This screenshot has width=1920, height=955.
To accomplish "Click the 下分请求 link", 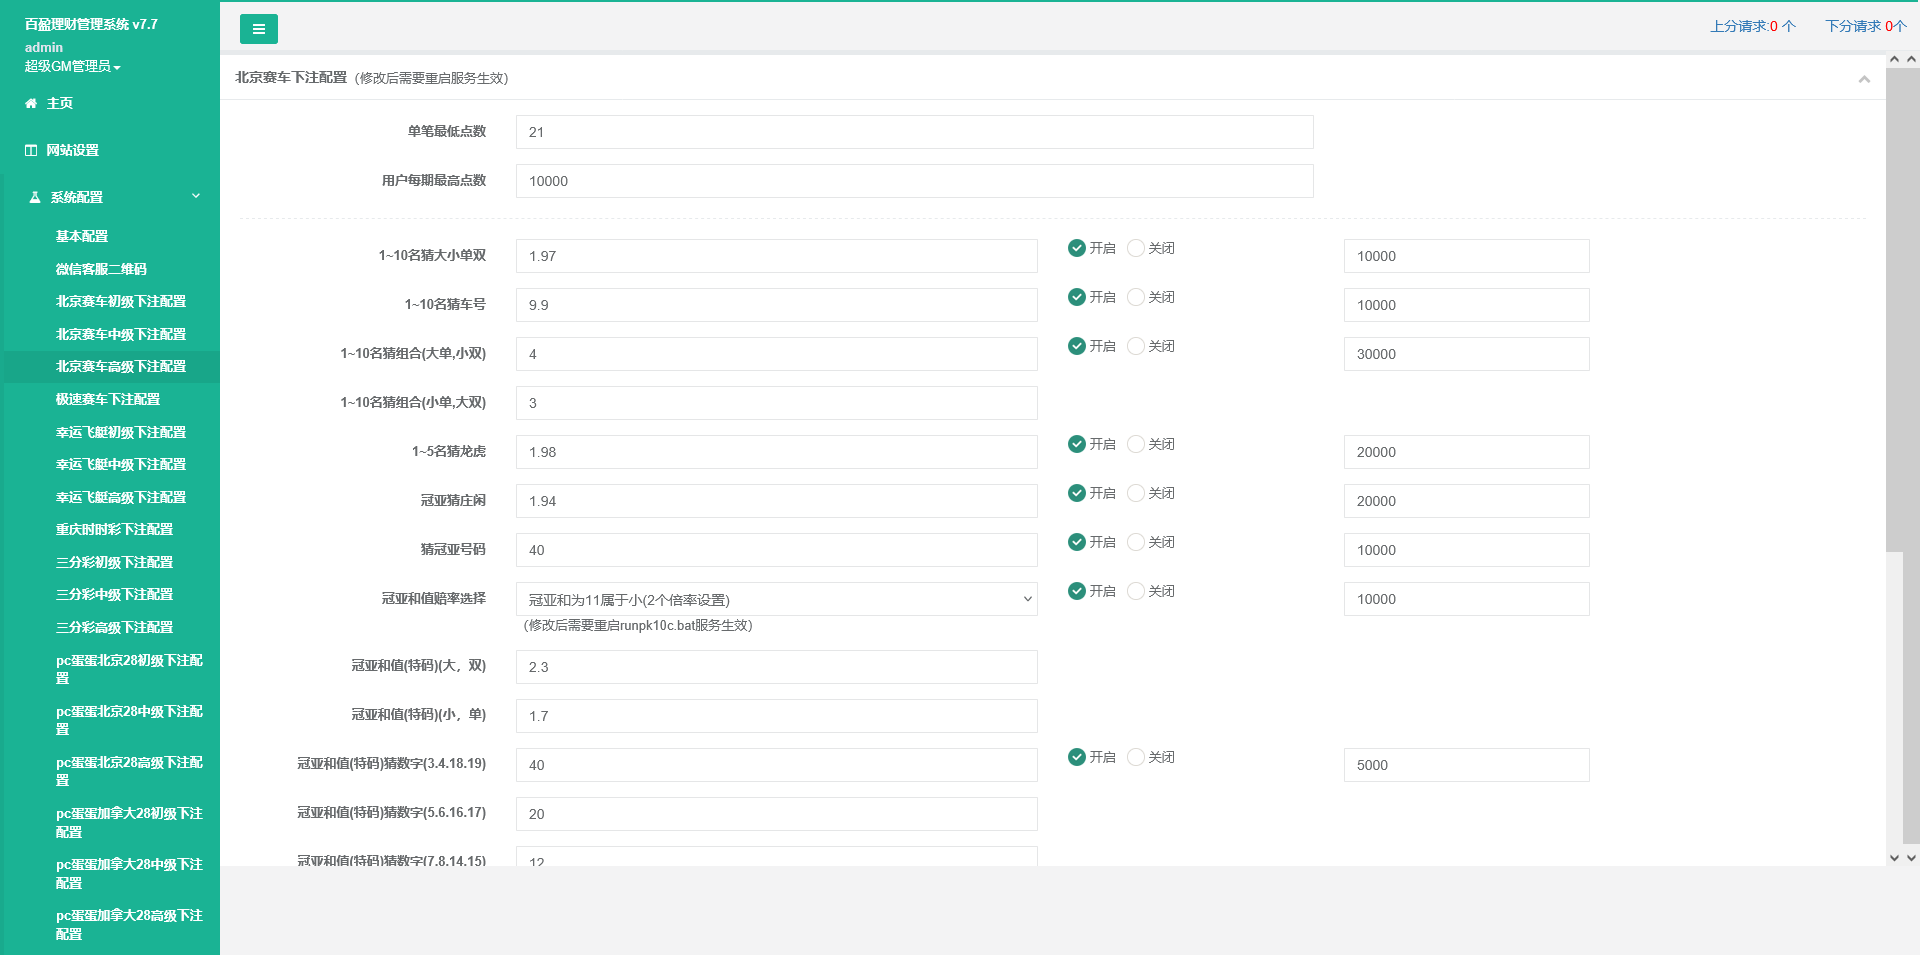I will point(1865,26).
